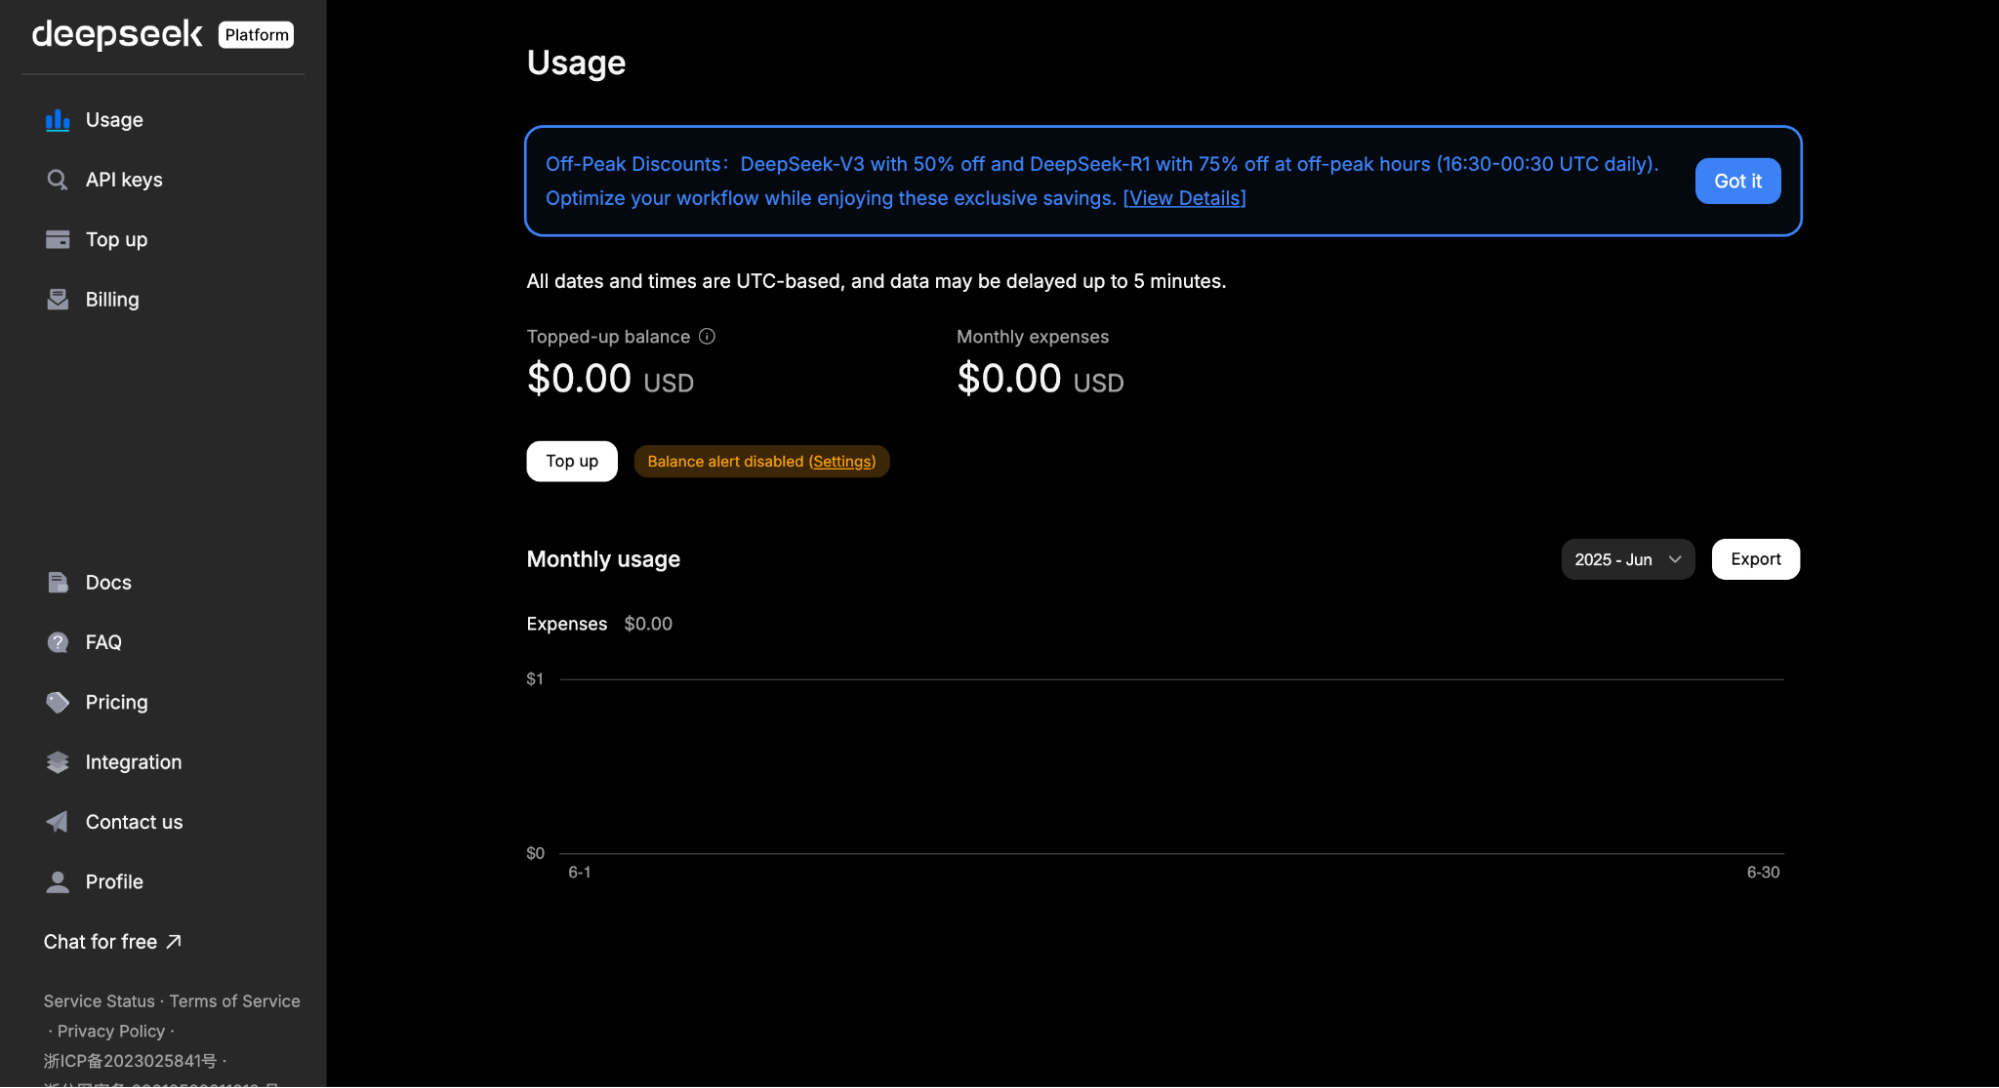Click the API keys magnifier icon
Viewport: 1999px width, 1088px height.
[x=58, y=180]
